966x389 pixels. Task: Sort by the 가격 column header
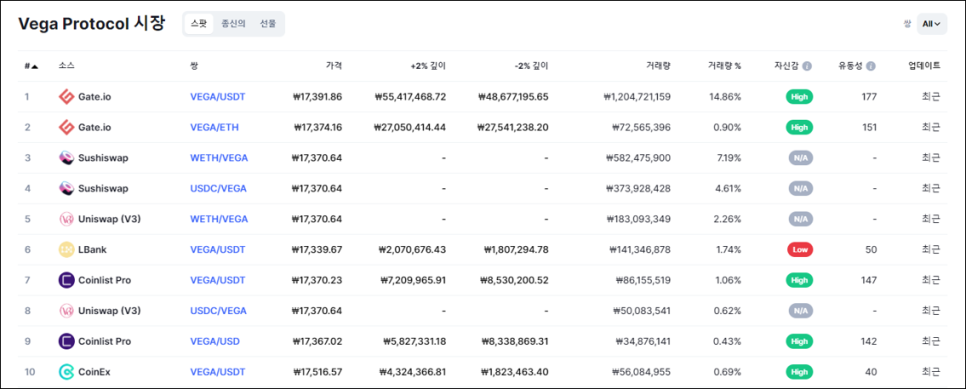click(x=334, y=66)
